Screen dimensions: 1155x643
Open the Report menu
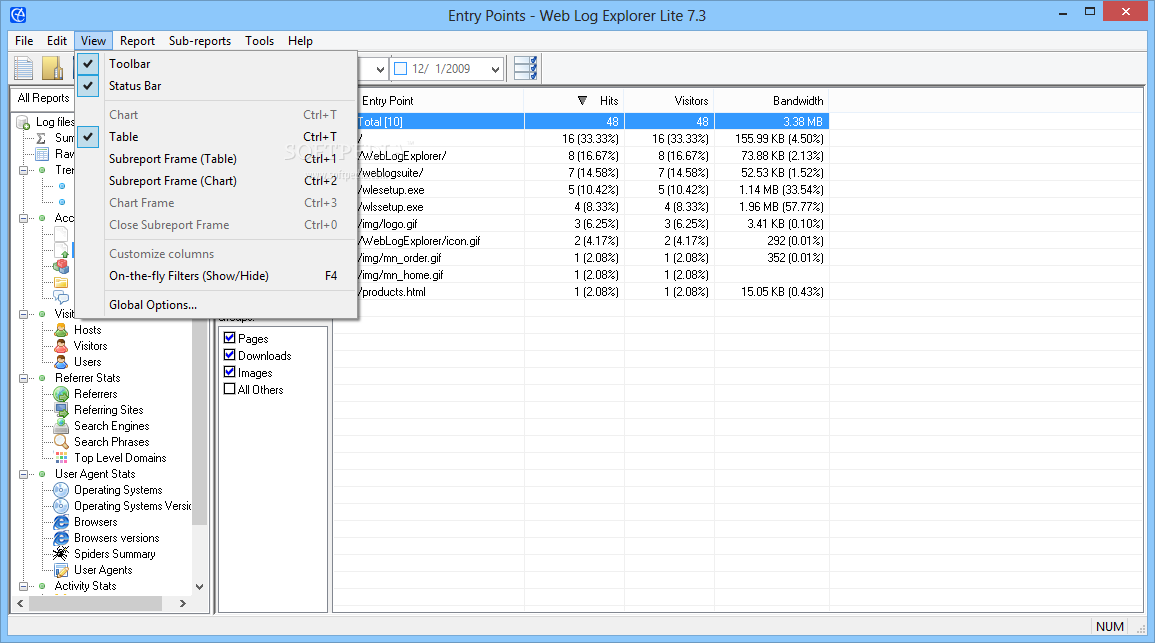tap(137, 41)
